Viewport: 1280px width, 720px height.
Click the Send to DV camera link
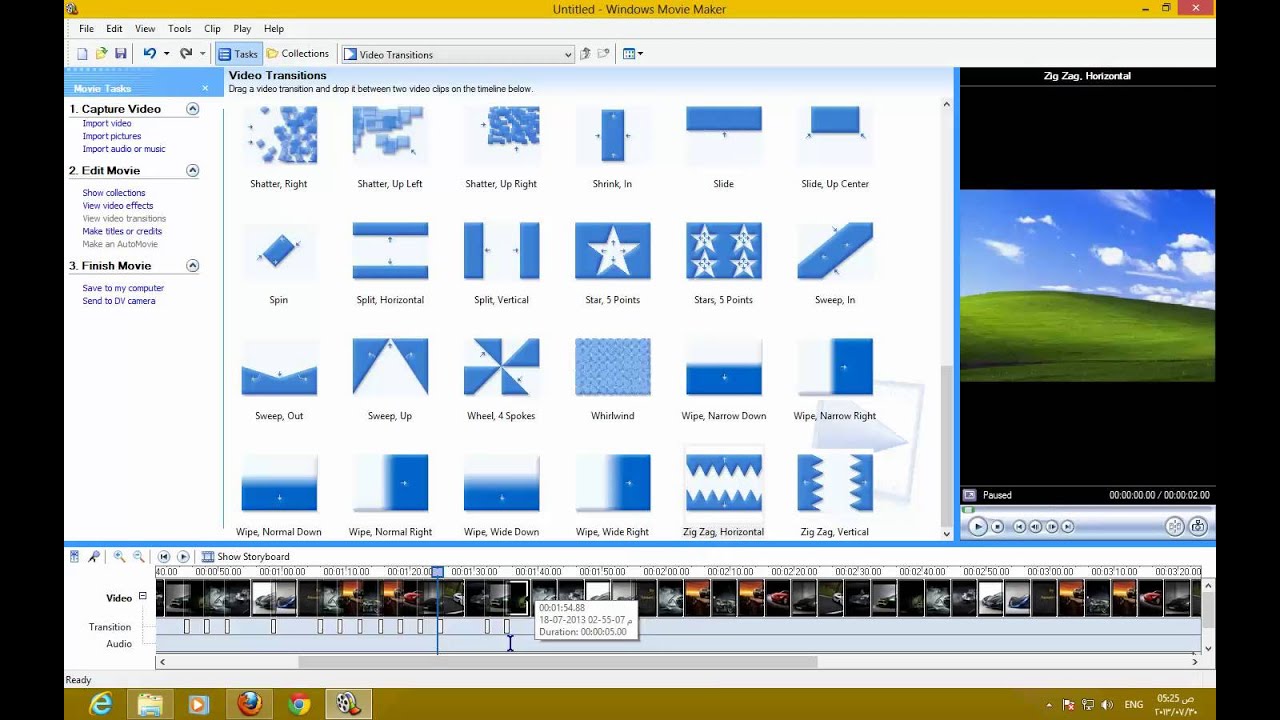(x=119, y=301)
